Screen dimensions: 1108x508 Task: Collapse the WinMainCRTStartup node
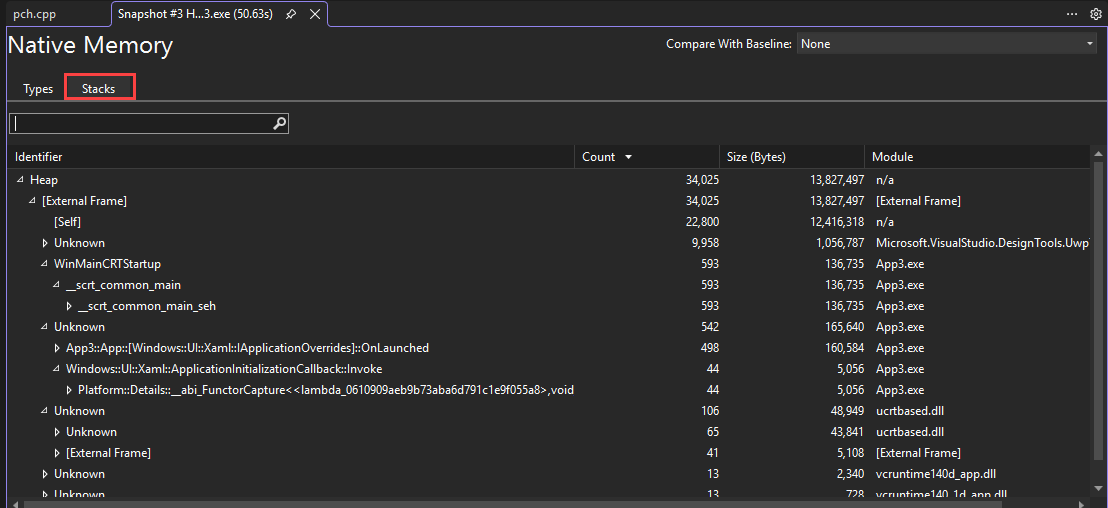coord(44,264)
